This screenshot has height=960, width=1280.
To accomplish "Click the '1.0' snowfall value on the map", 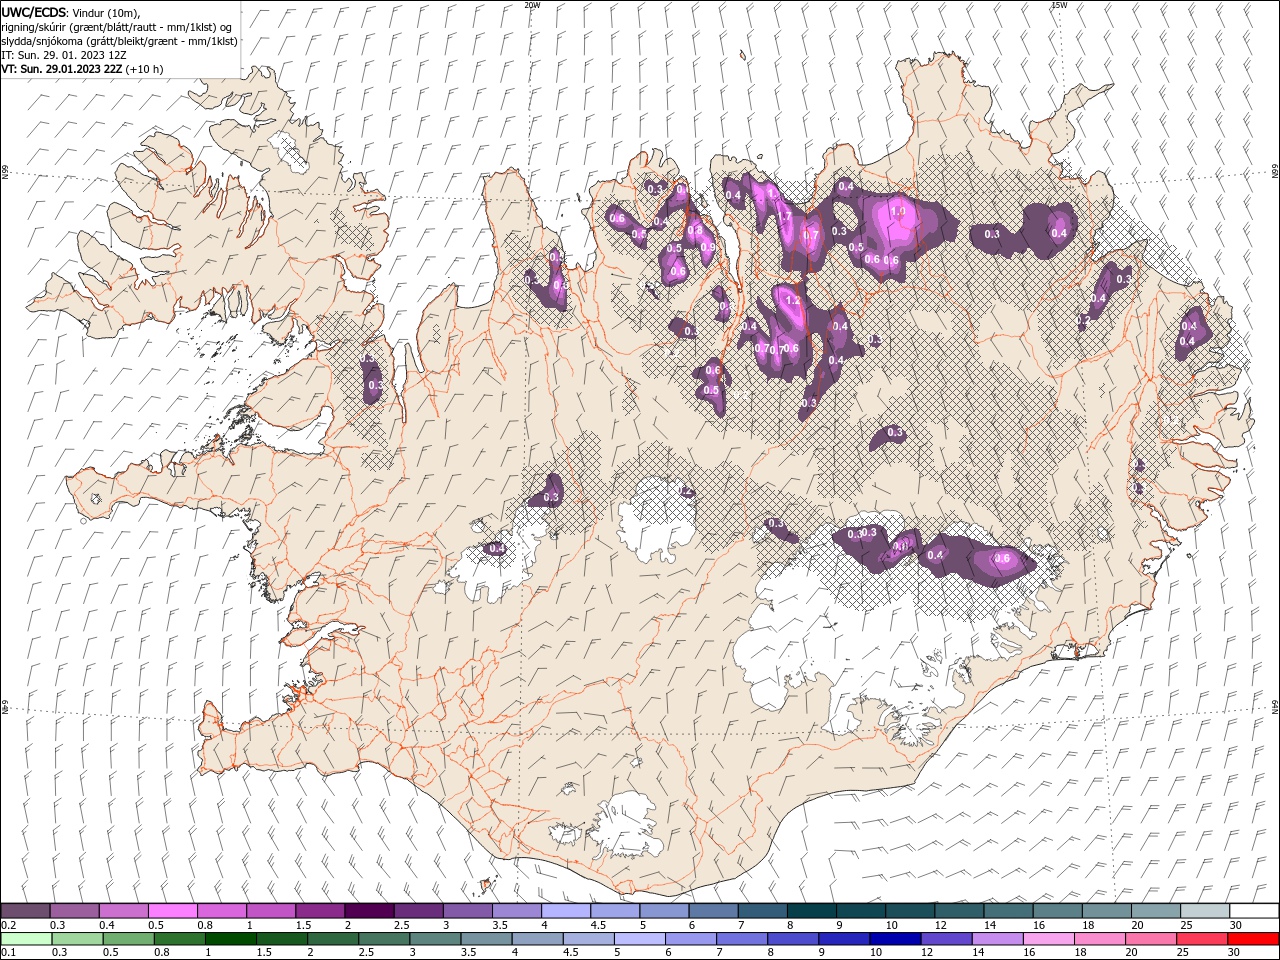I will click(x=898, y=212).
